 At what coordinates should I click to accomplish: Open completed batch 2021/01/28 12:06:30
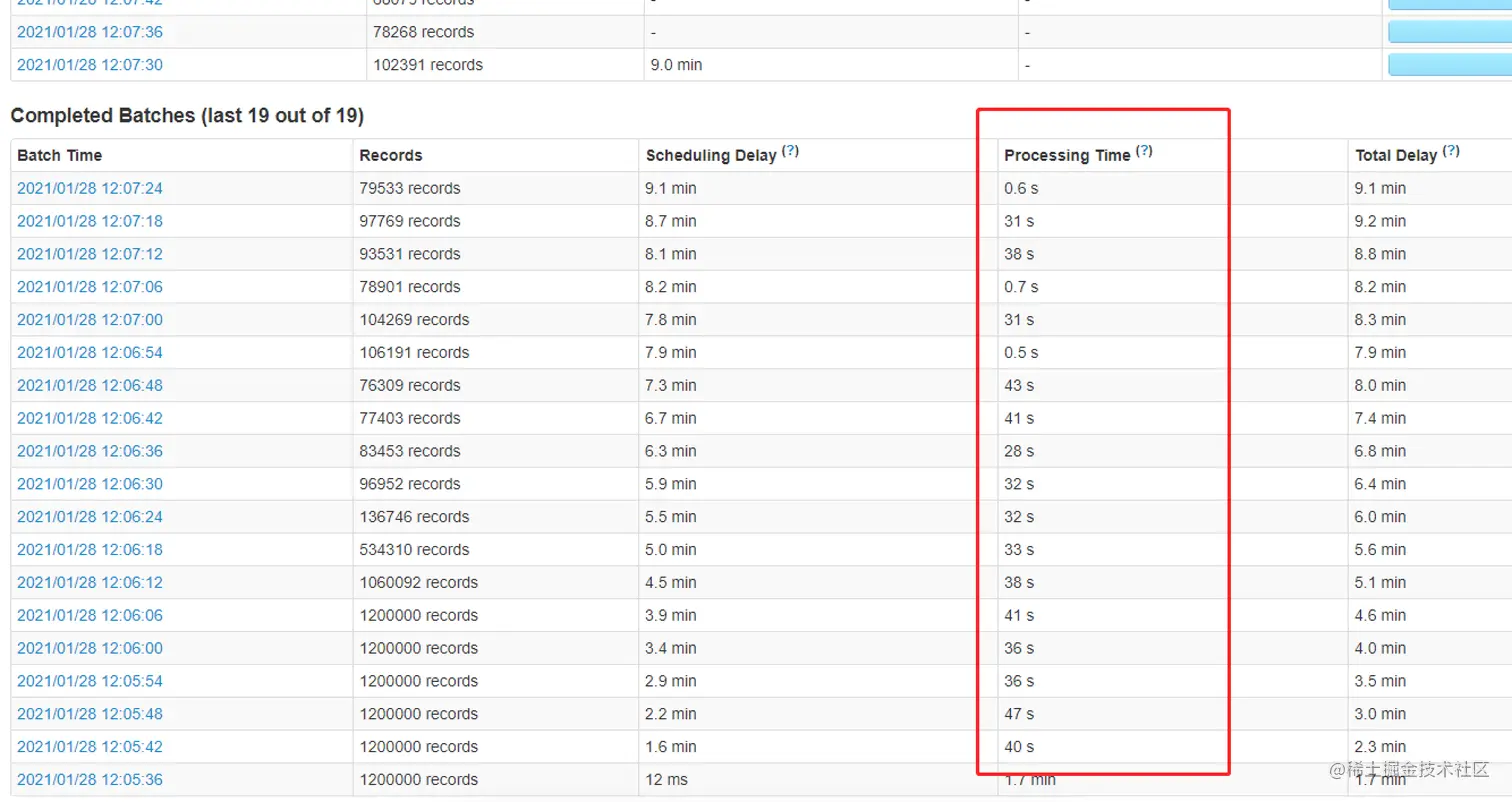point(90,484)
